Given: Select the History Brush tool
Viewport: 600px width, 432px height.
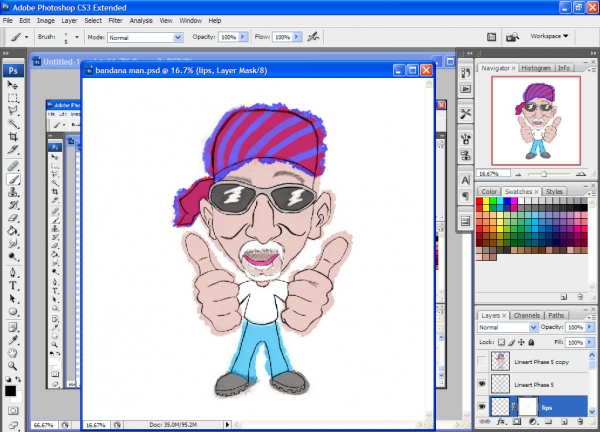Looking at the screenshot, I should tap(13, 205).
